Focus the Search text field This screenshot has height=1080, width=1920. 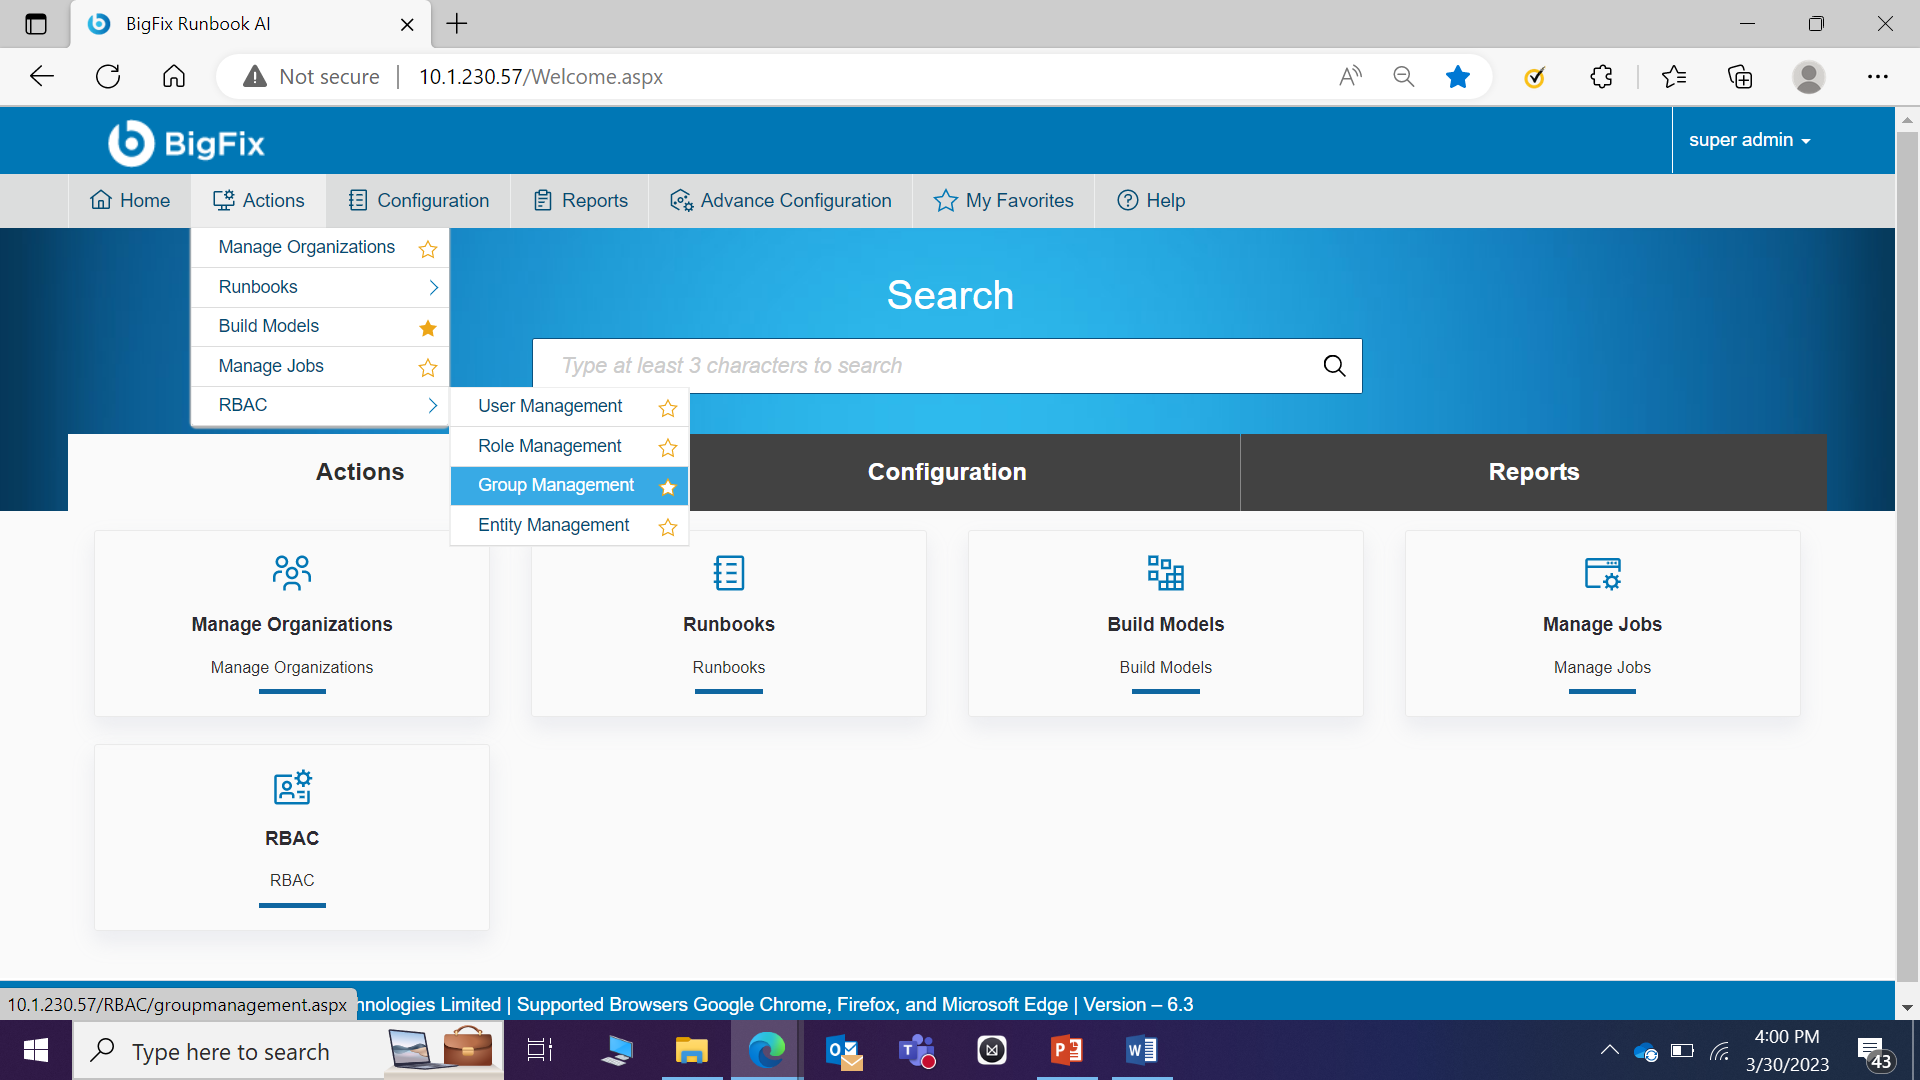(930, 366)
